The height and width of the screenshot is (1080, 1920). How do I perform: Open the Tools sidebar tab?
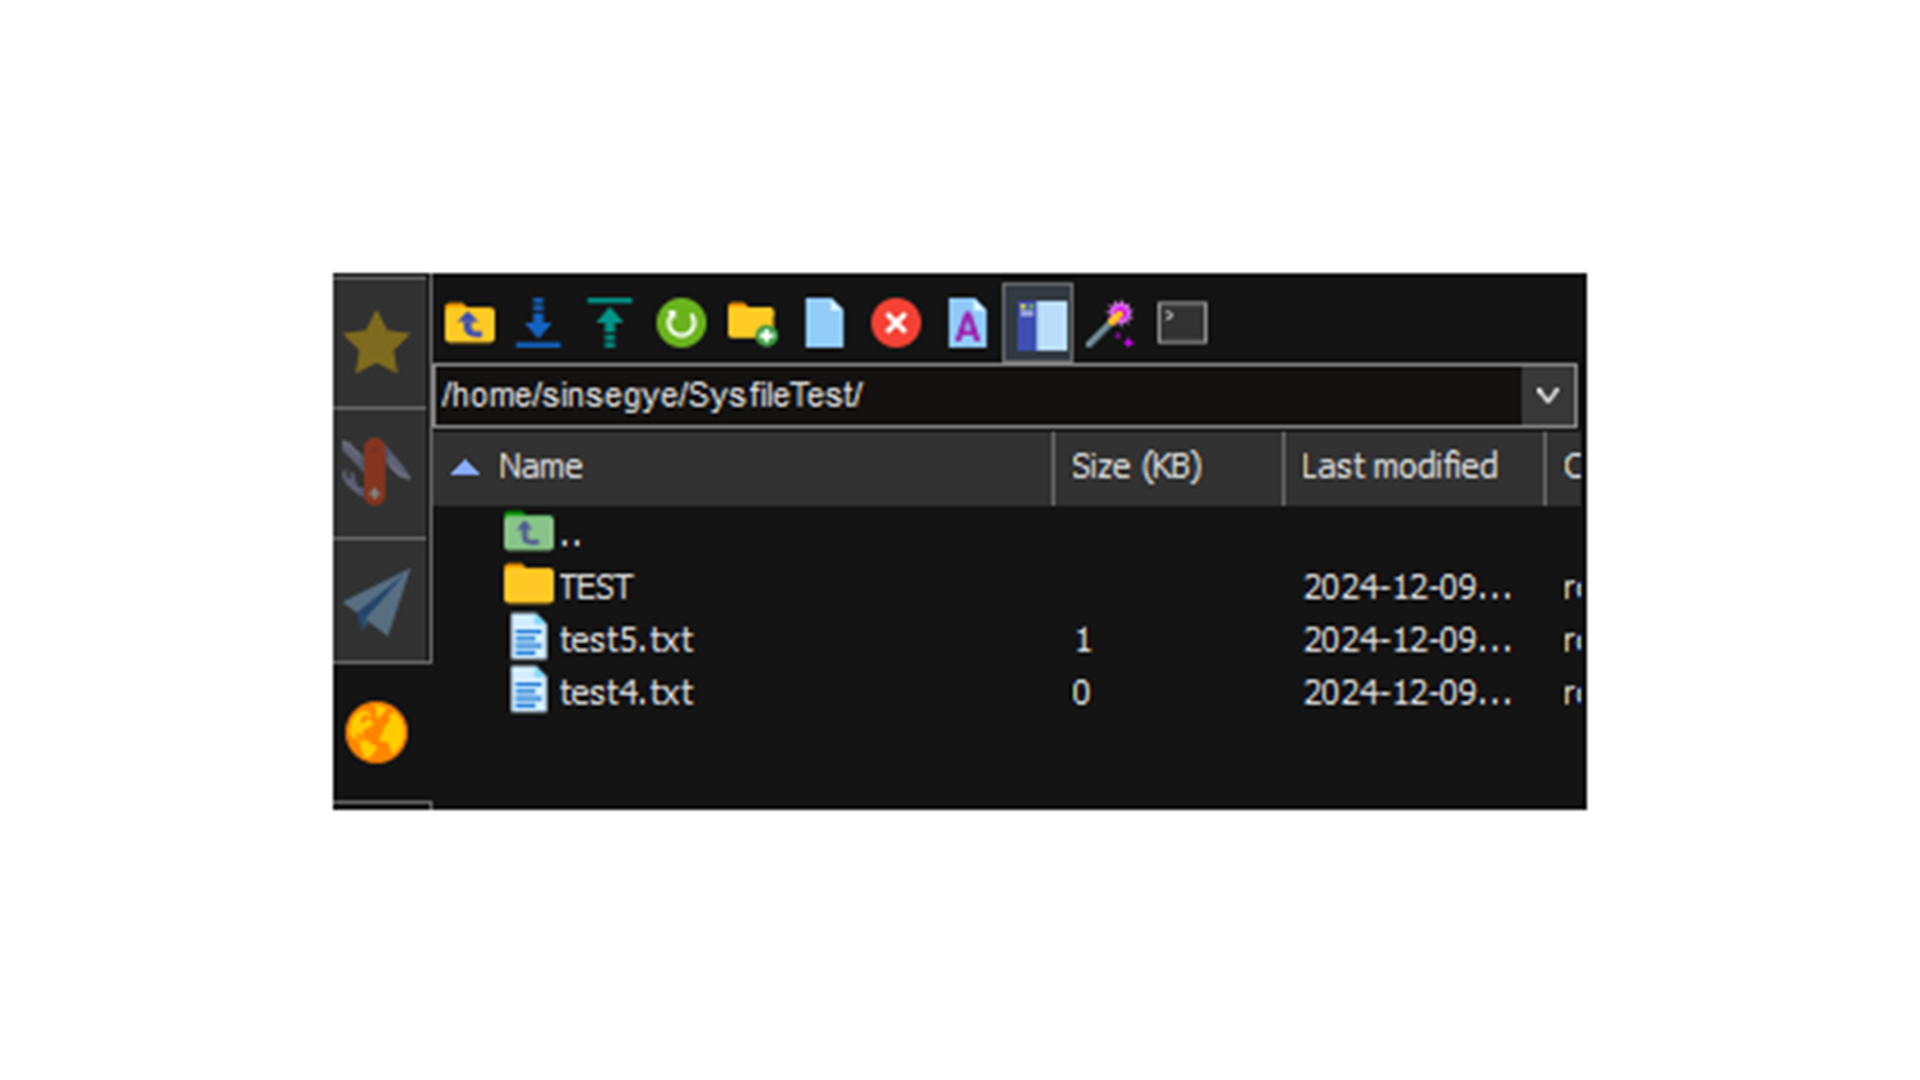(377, 471)
